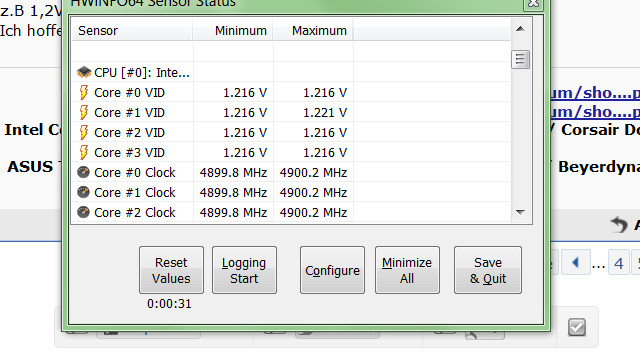Open the second truncated forum link below it
Image resolution: width=640 pixels, height=360 pixels.
pos(595,112)
